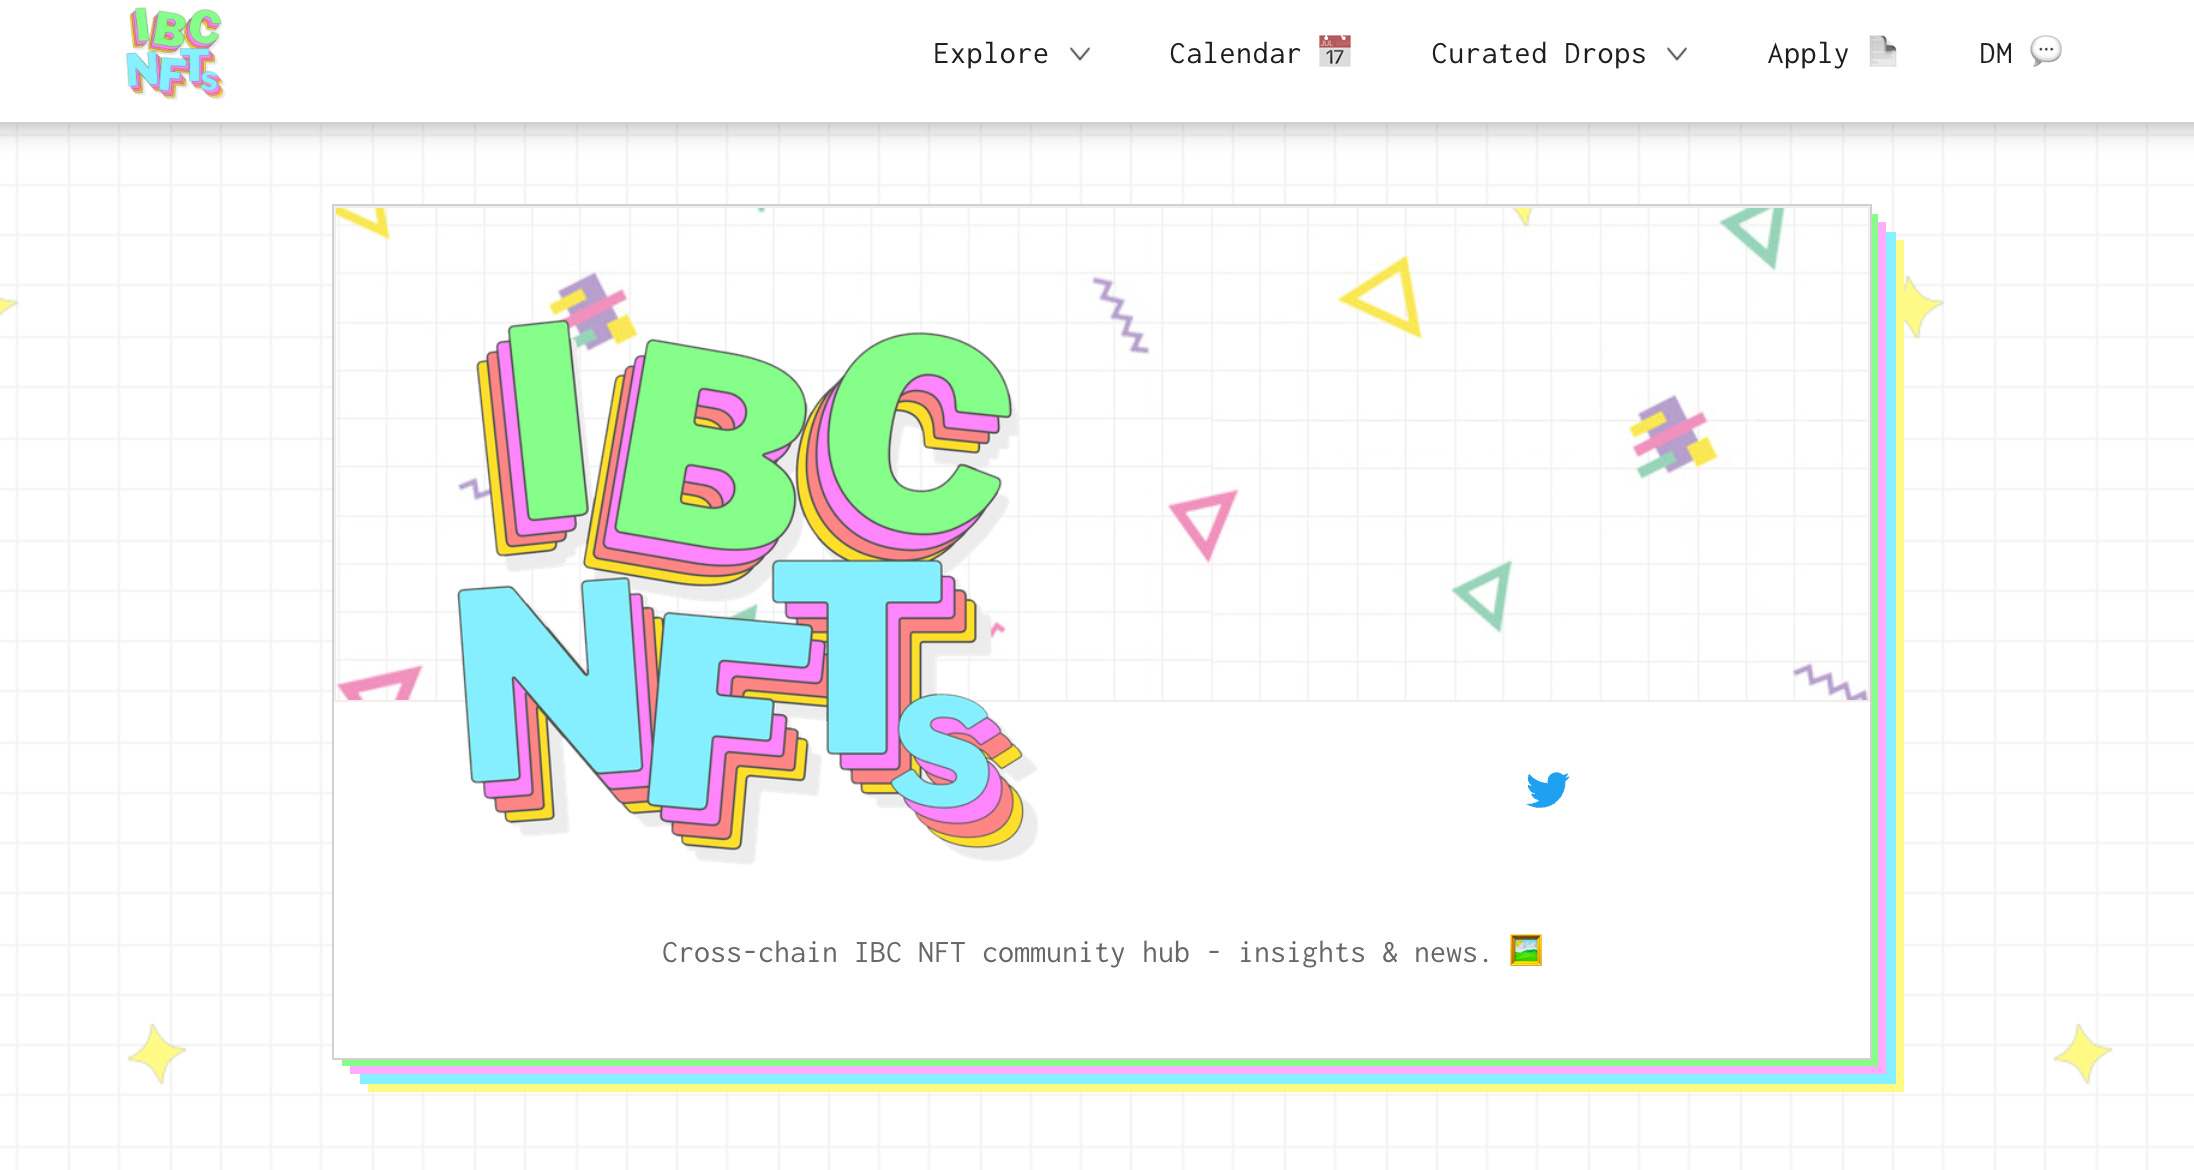Screen dimensions: 2194x1170
Task: Click the cross-chain community hub tagline text
Action: 1075,952
